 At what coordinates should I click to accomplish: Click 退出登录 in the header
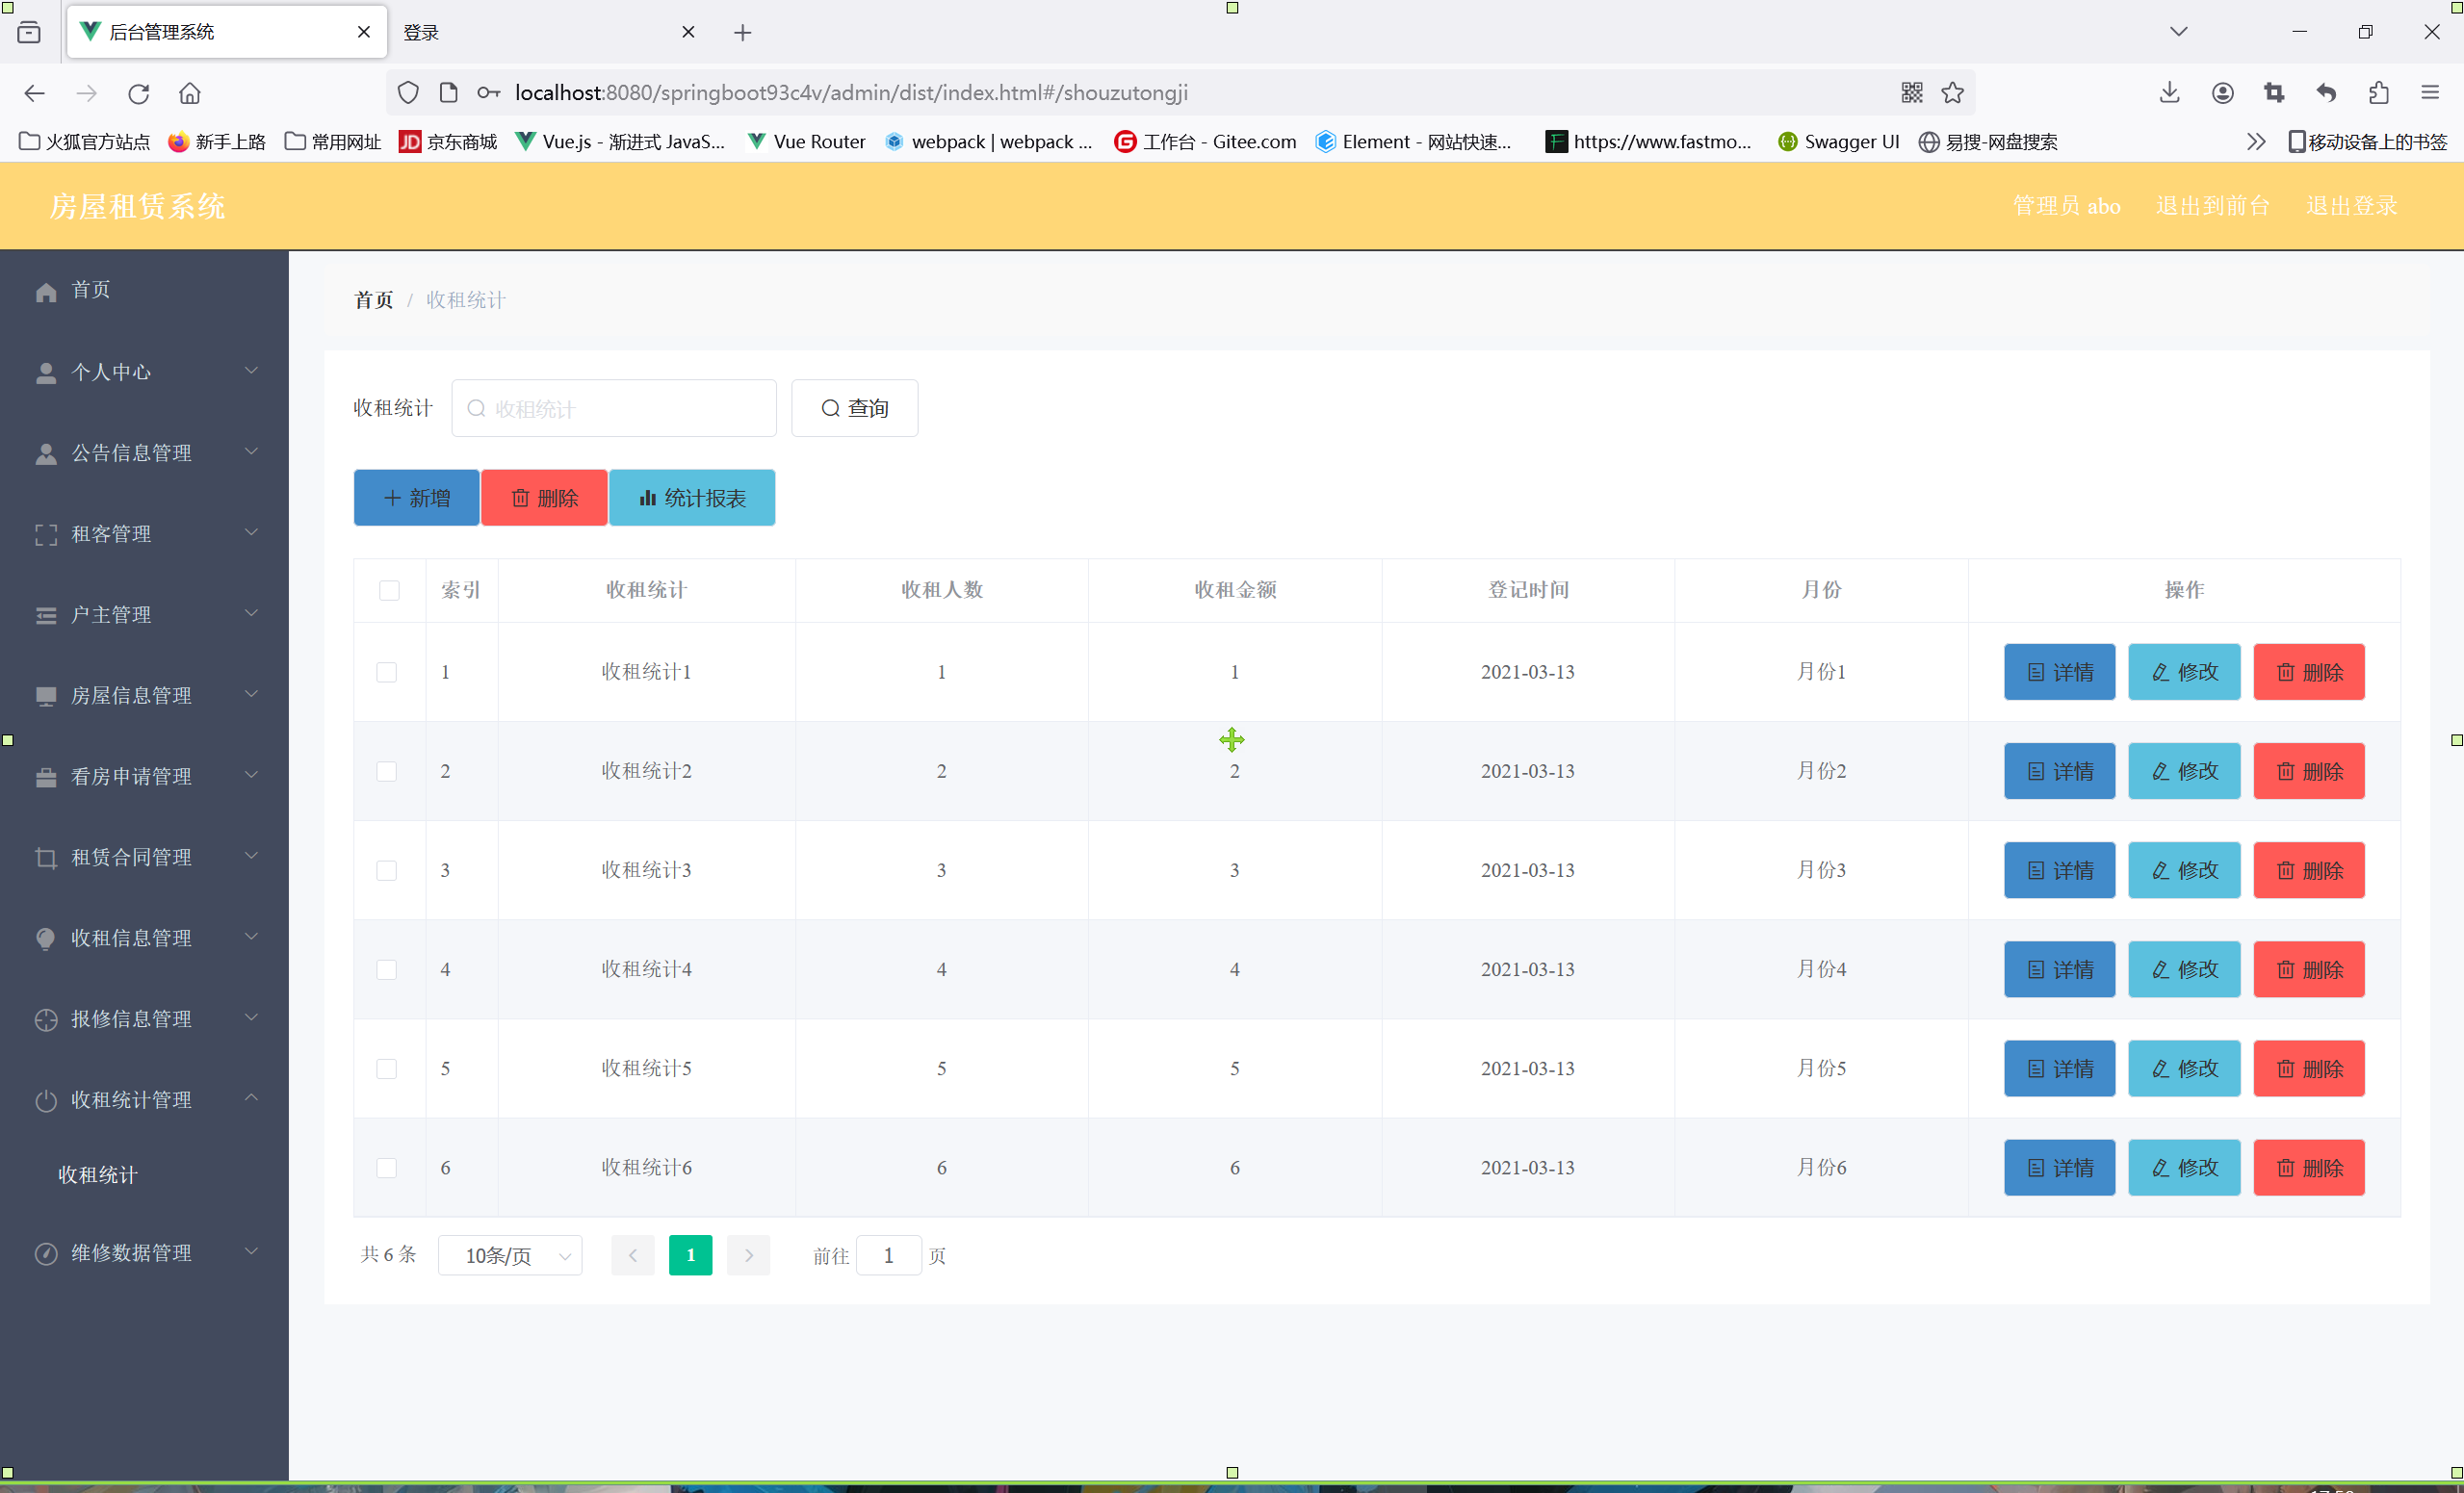[x=2352, y=206]
